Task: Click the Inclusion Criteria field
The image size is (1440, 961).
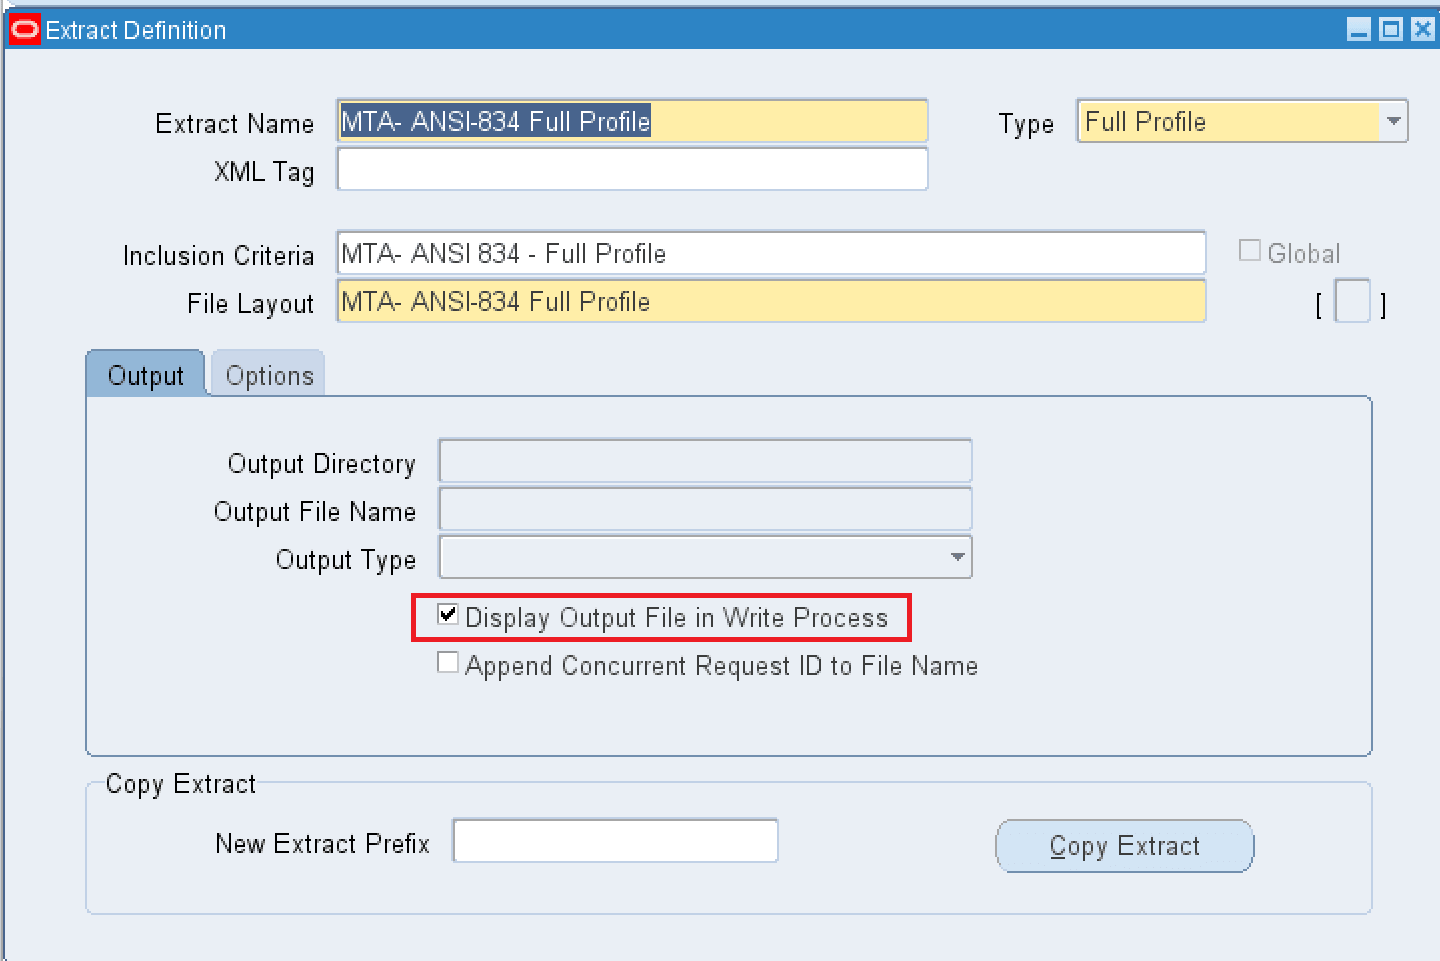Action: coord(770,253)
